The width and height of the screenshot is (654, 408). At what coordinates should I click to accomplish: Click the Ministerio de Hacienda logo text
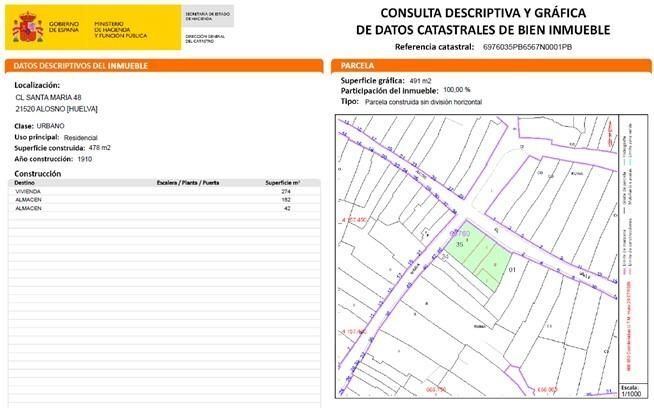pos(121,29)
